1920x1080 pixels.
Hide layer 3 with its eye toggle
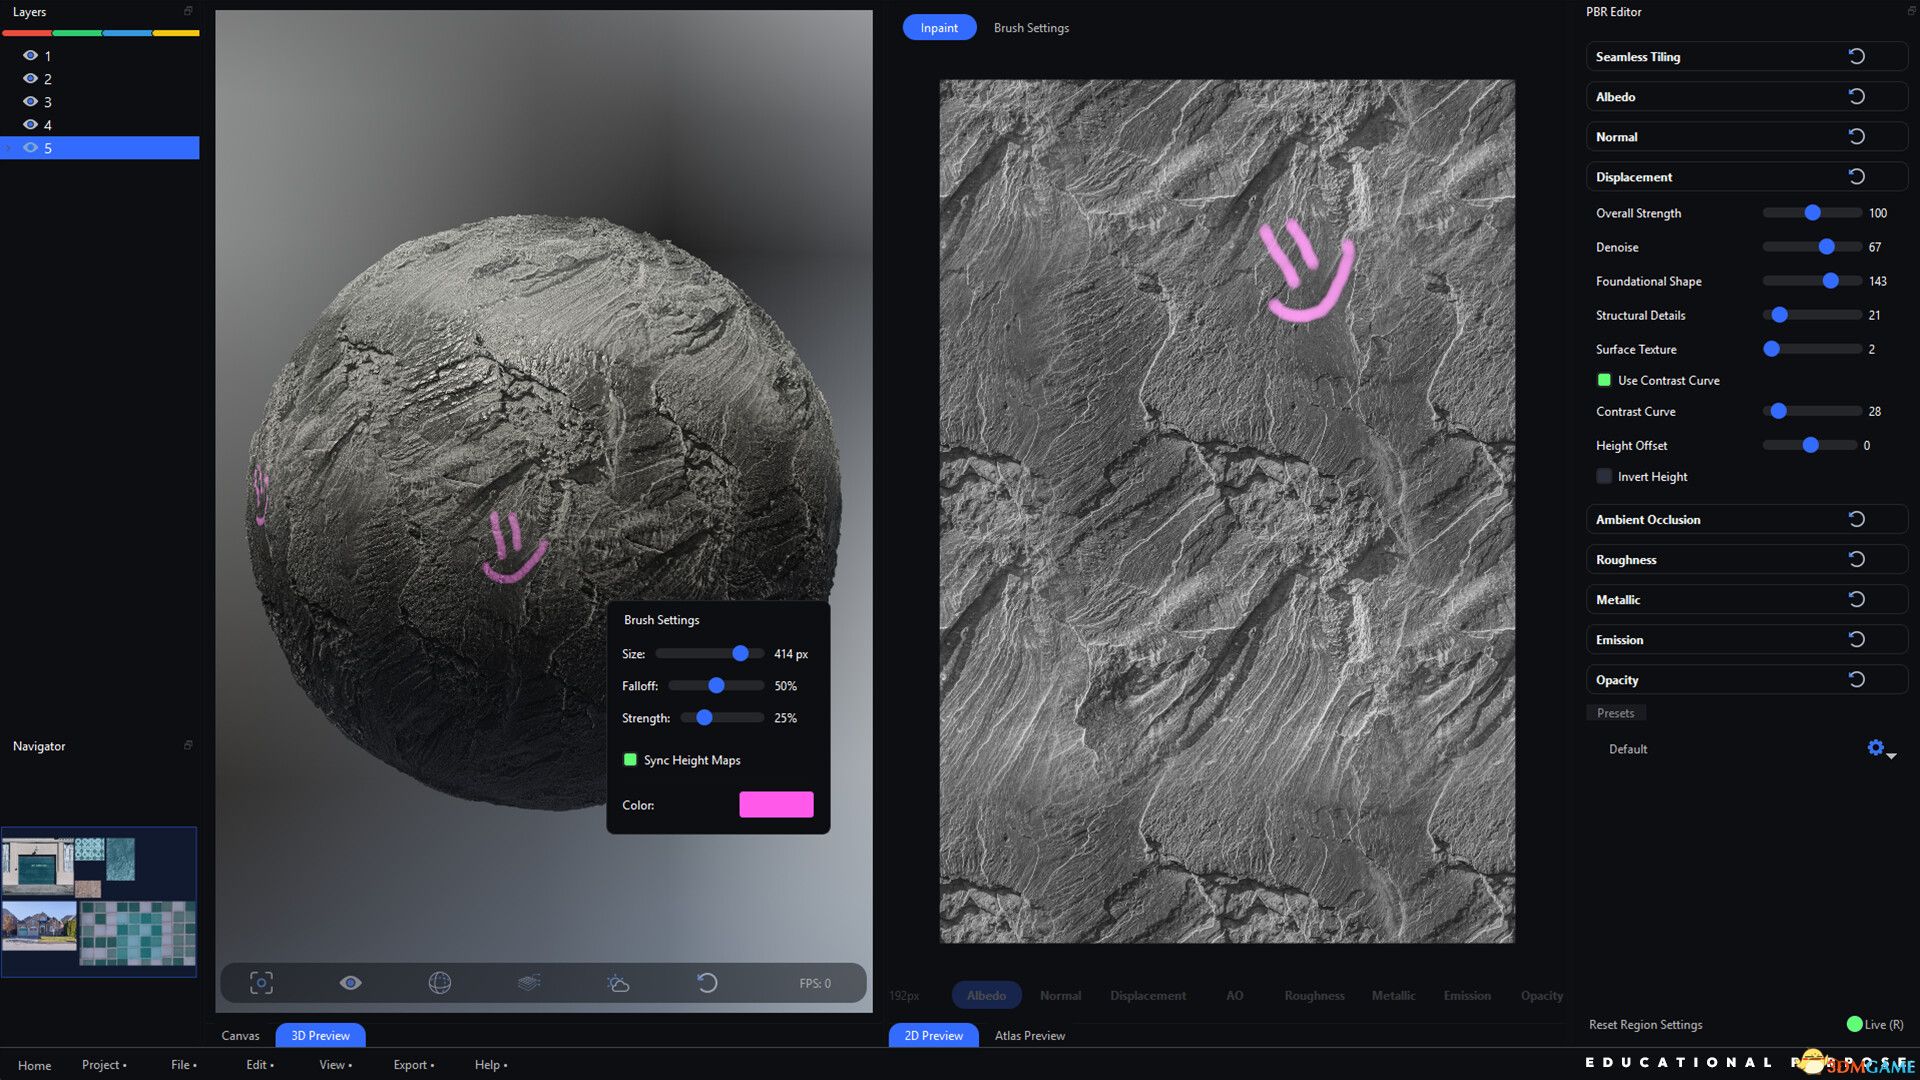(x=30, y=101)
